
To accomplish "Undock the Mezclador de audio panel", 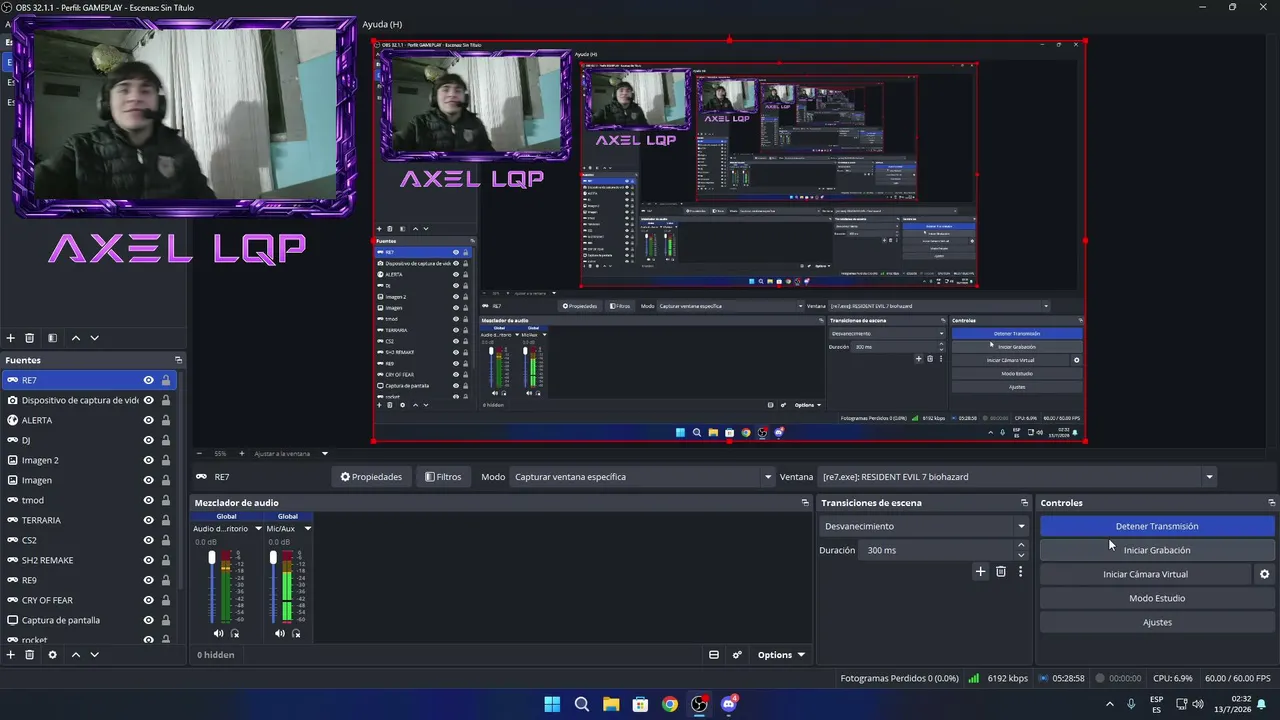I will [x=805, y=503].
